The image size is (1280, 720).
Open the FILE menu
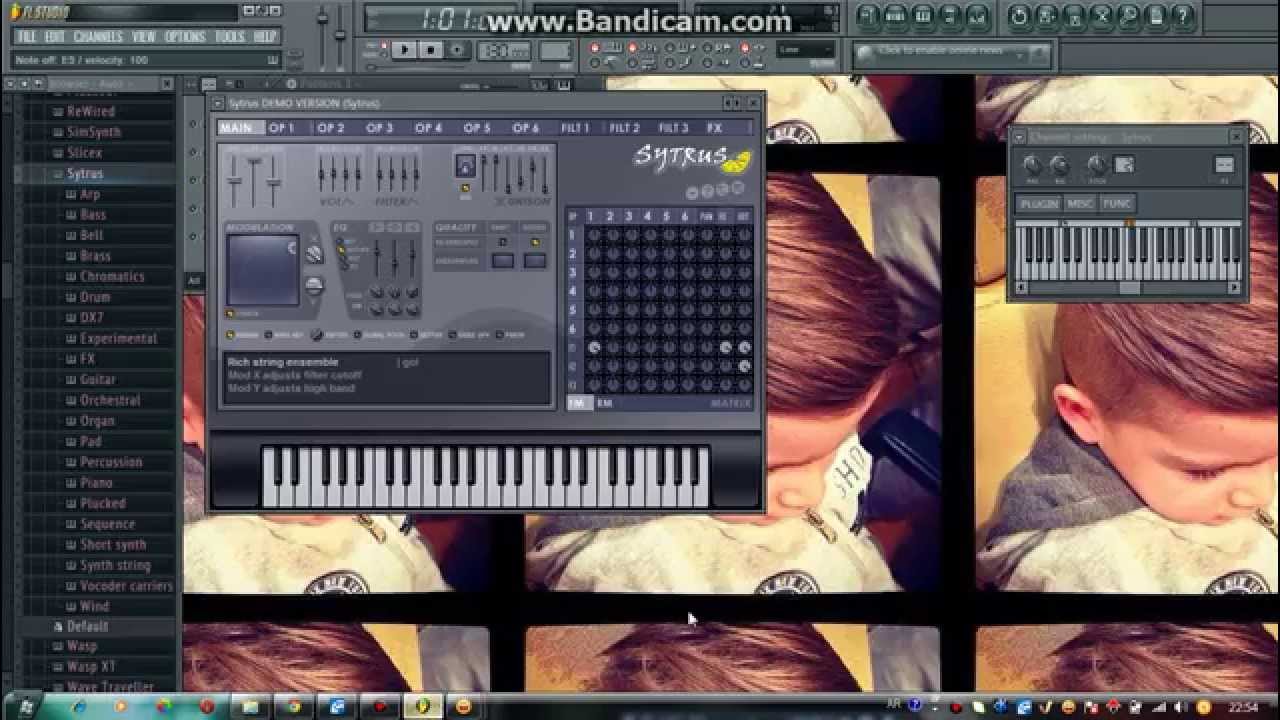27,37
